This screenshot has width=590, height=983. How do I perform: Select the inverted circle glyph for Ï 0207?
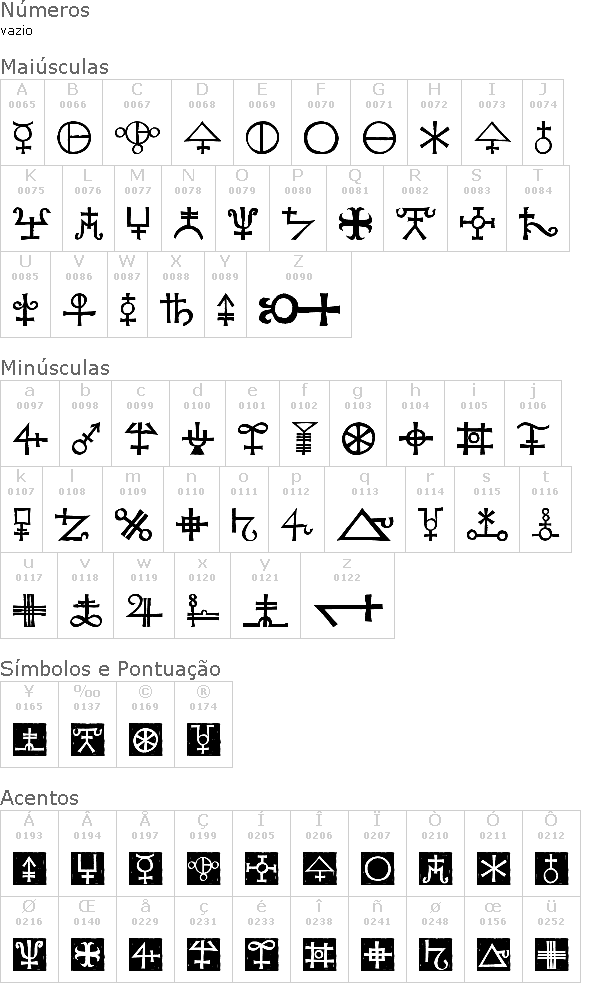point(377,868)
